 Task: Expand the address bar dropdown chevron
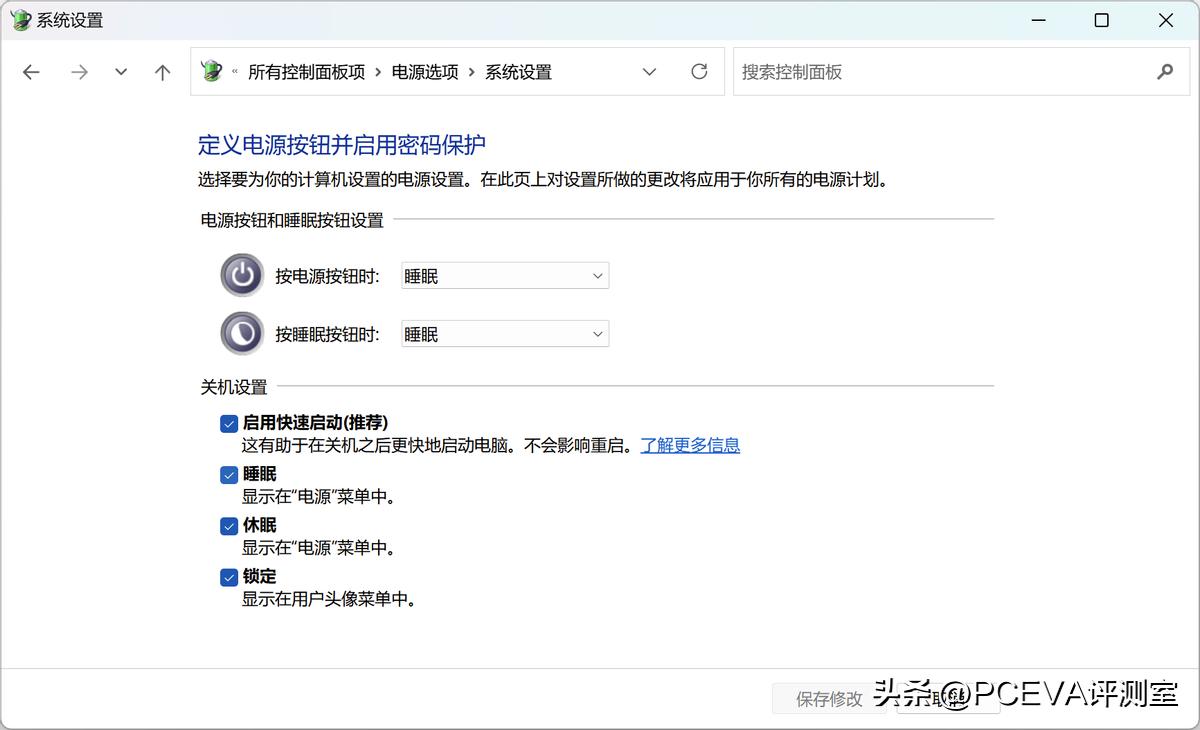pyautogui.click(x=649, y=71)
